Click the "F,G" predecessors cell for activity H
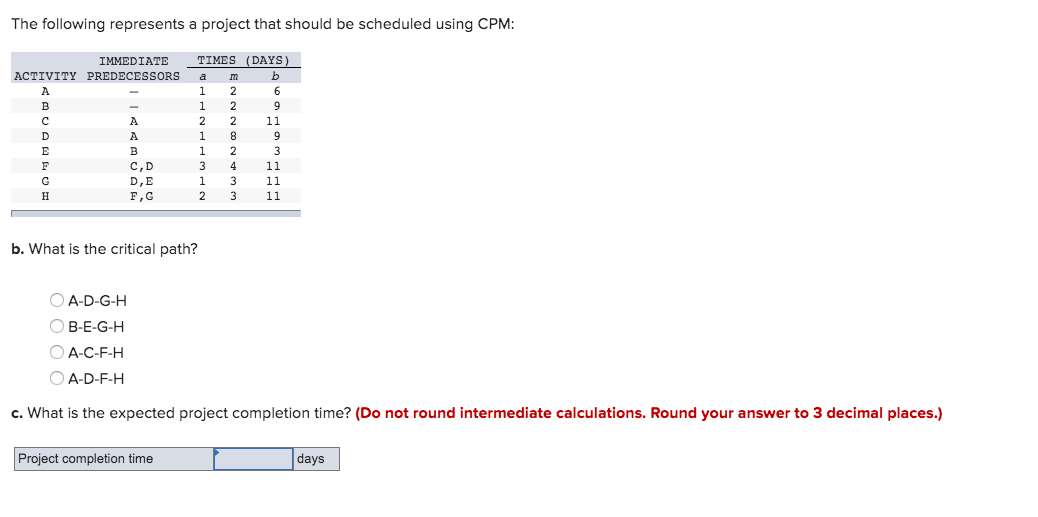The image size is (1038, 517). (x=142, y=196)
